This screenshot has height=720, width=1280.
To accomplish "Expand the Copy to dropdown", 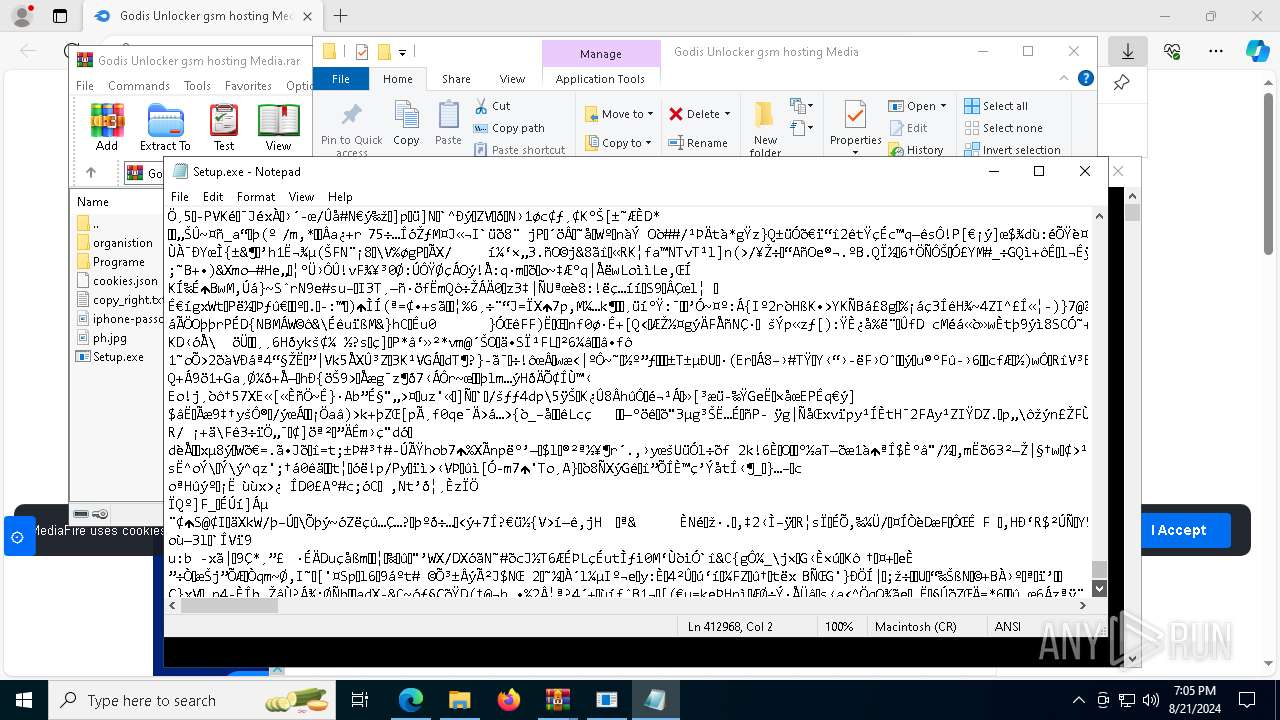I will (x=650, y=143).
